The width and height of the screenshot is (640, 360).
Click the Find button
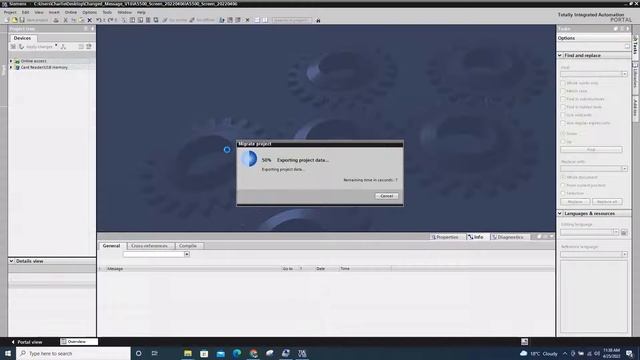click(591, 150)
